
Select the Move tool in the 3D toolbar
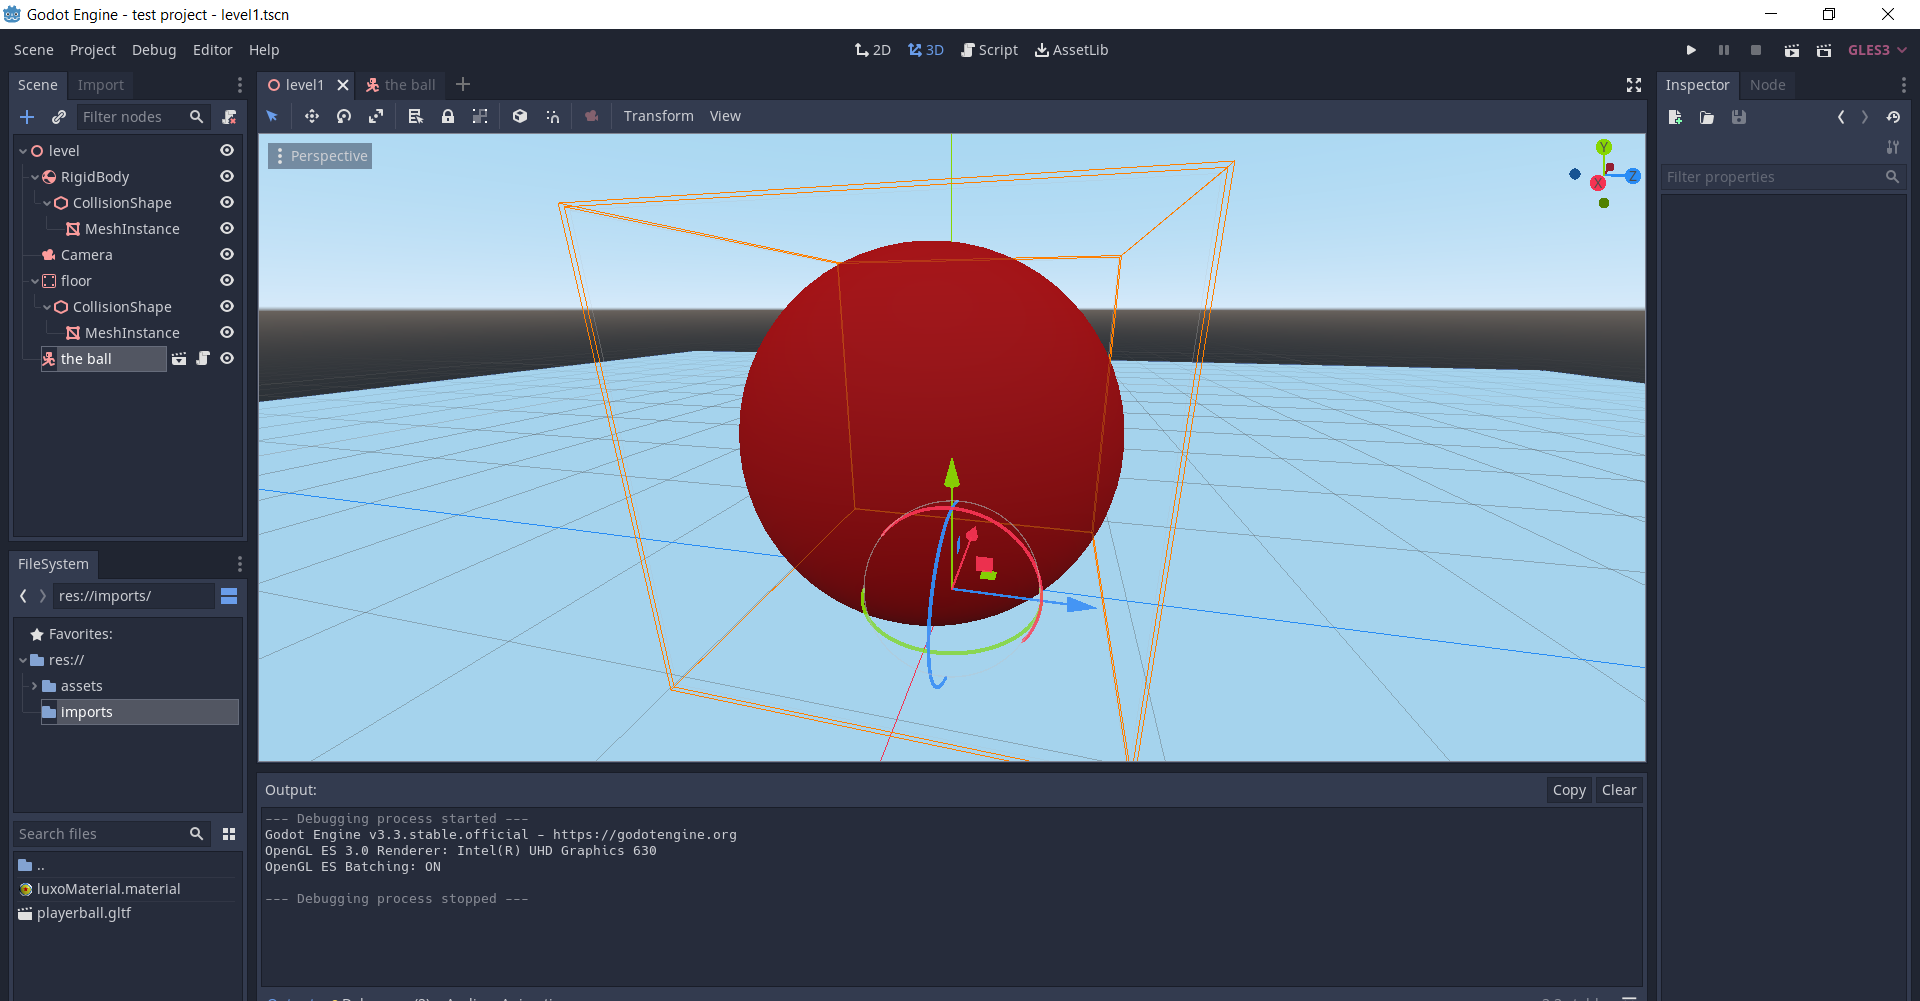pos(311,116)
